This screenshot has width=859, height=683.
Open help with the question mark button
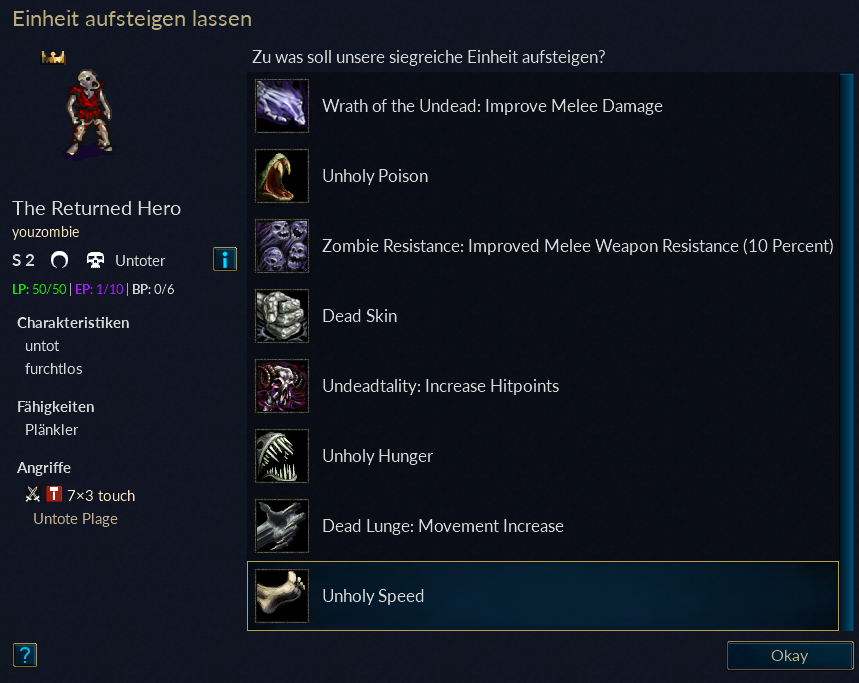click(25, 655)
